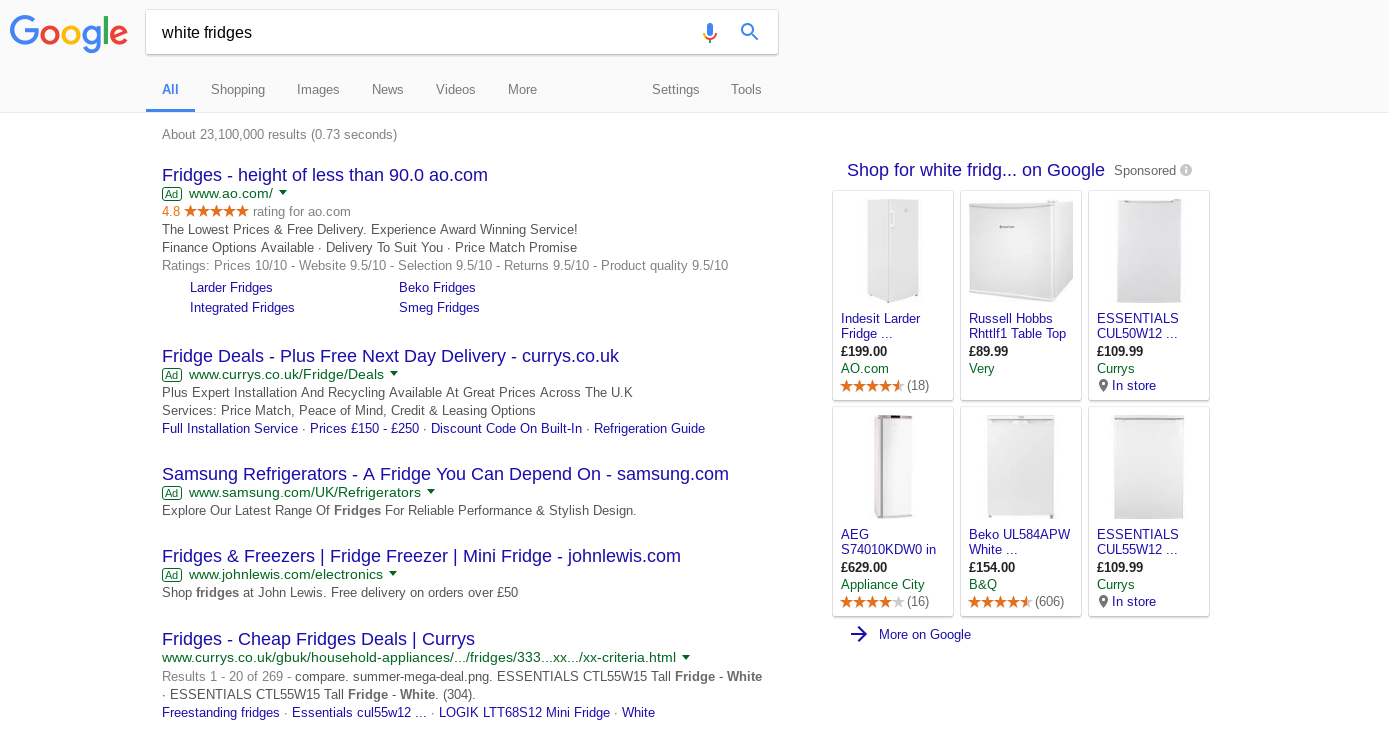Click the ESSENTIALS CUL50W12 product image
1389x737 pixels.
[x=1149, y=250]
